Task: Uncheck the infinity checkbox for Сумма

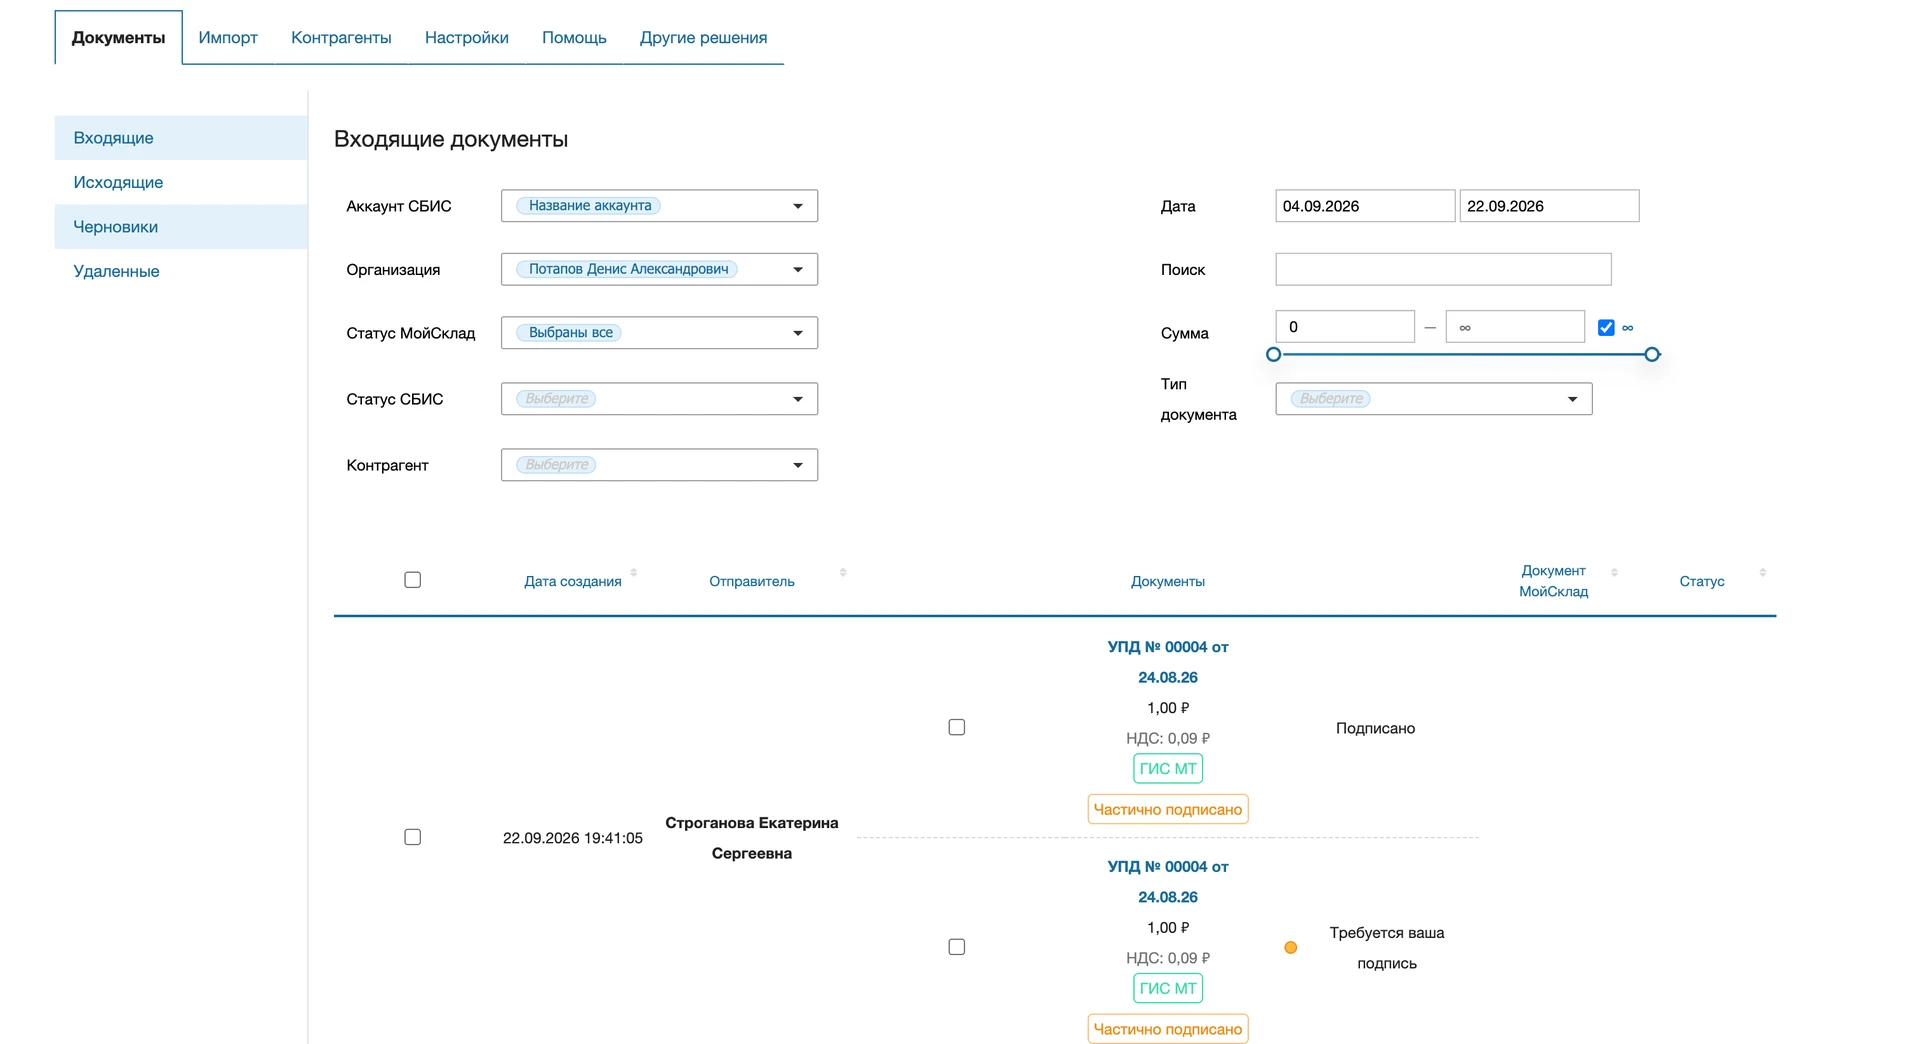Action: tap(1606, 328)
